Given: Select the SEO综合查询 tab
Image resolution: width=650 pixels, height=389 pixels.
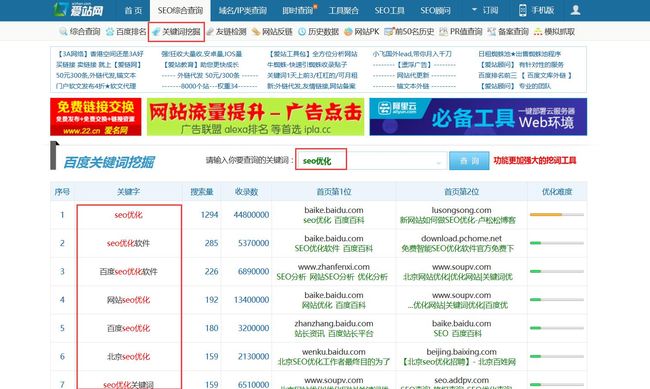Looking at the screenshot, I should 180,10.
